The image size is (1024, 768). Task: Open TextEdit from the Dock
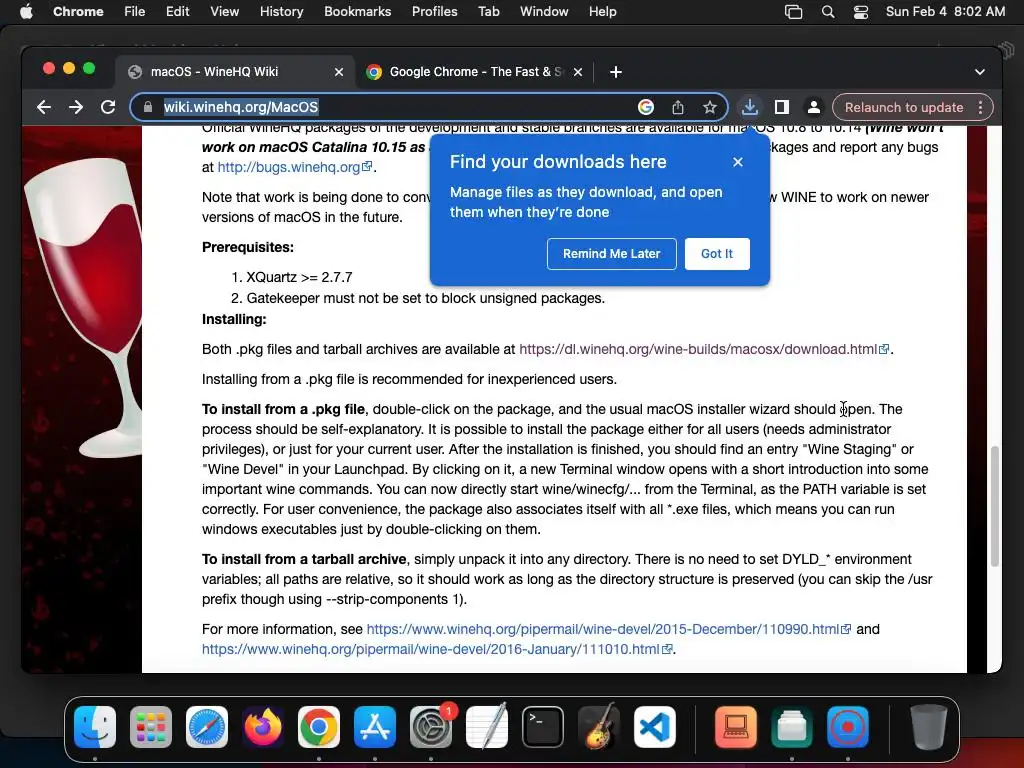pos(487,726)
